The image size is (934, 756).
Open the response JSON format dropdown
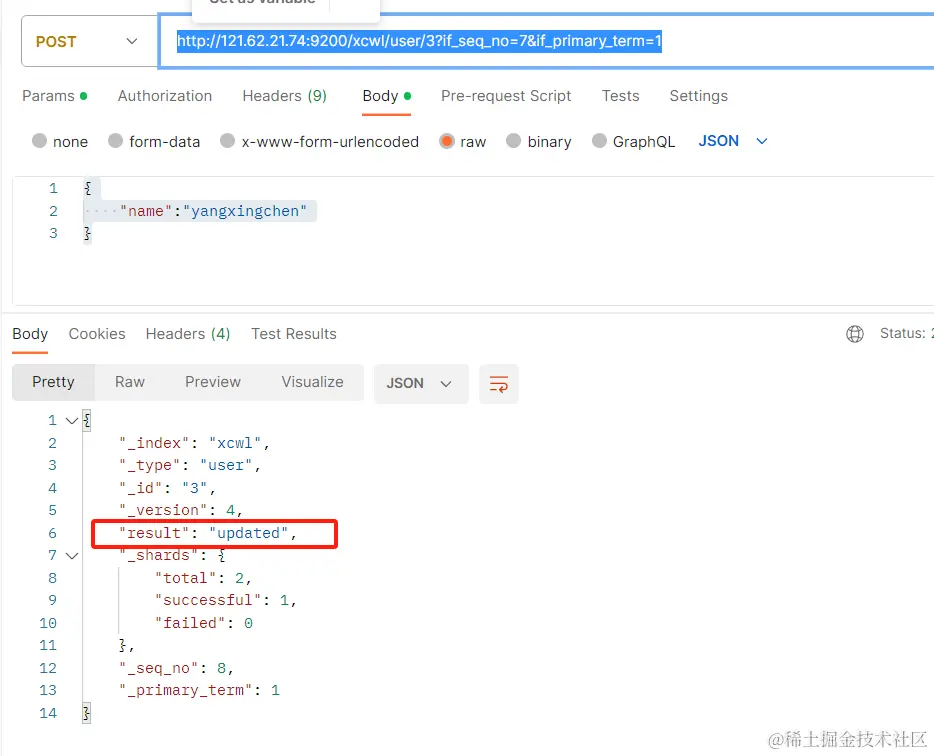click(x=421, y=383)
